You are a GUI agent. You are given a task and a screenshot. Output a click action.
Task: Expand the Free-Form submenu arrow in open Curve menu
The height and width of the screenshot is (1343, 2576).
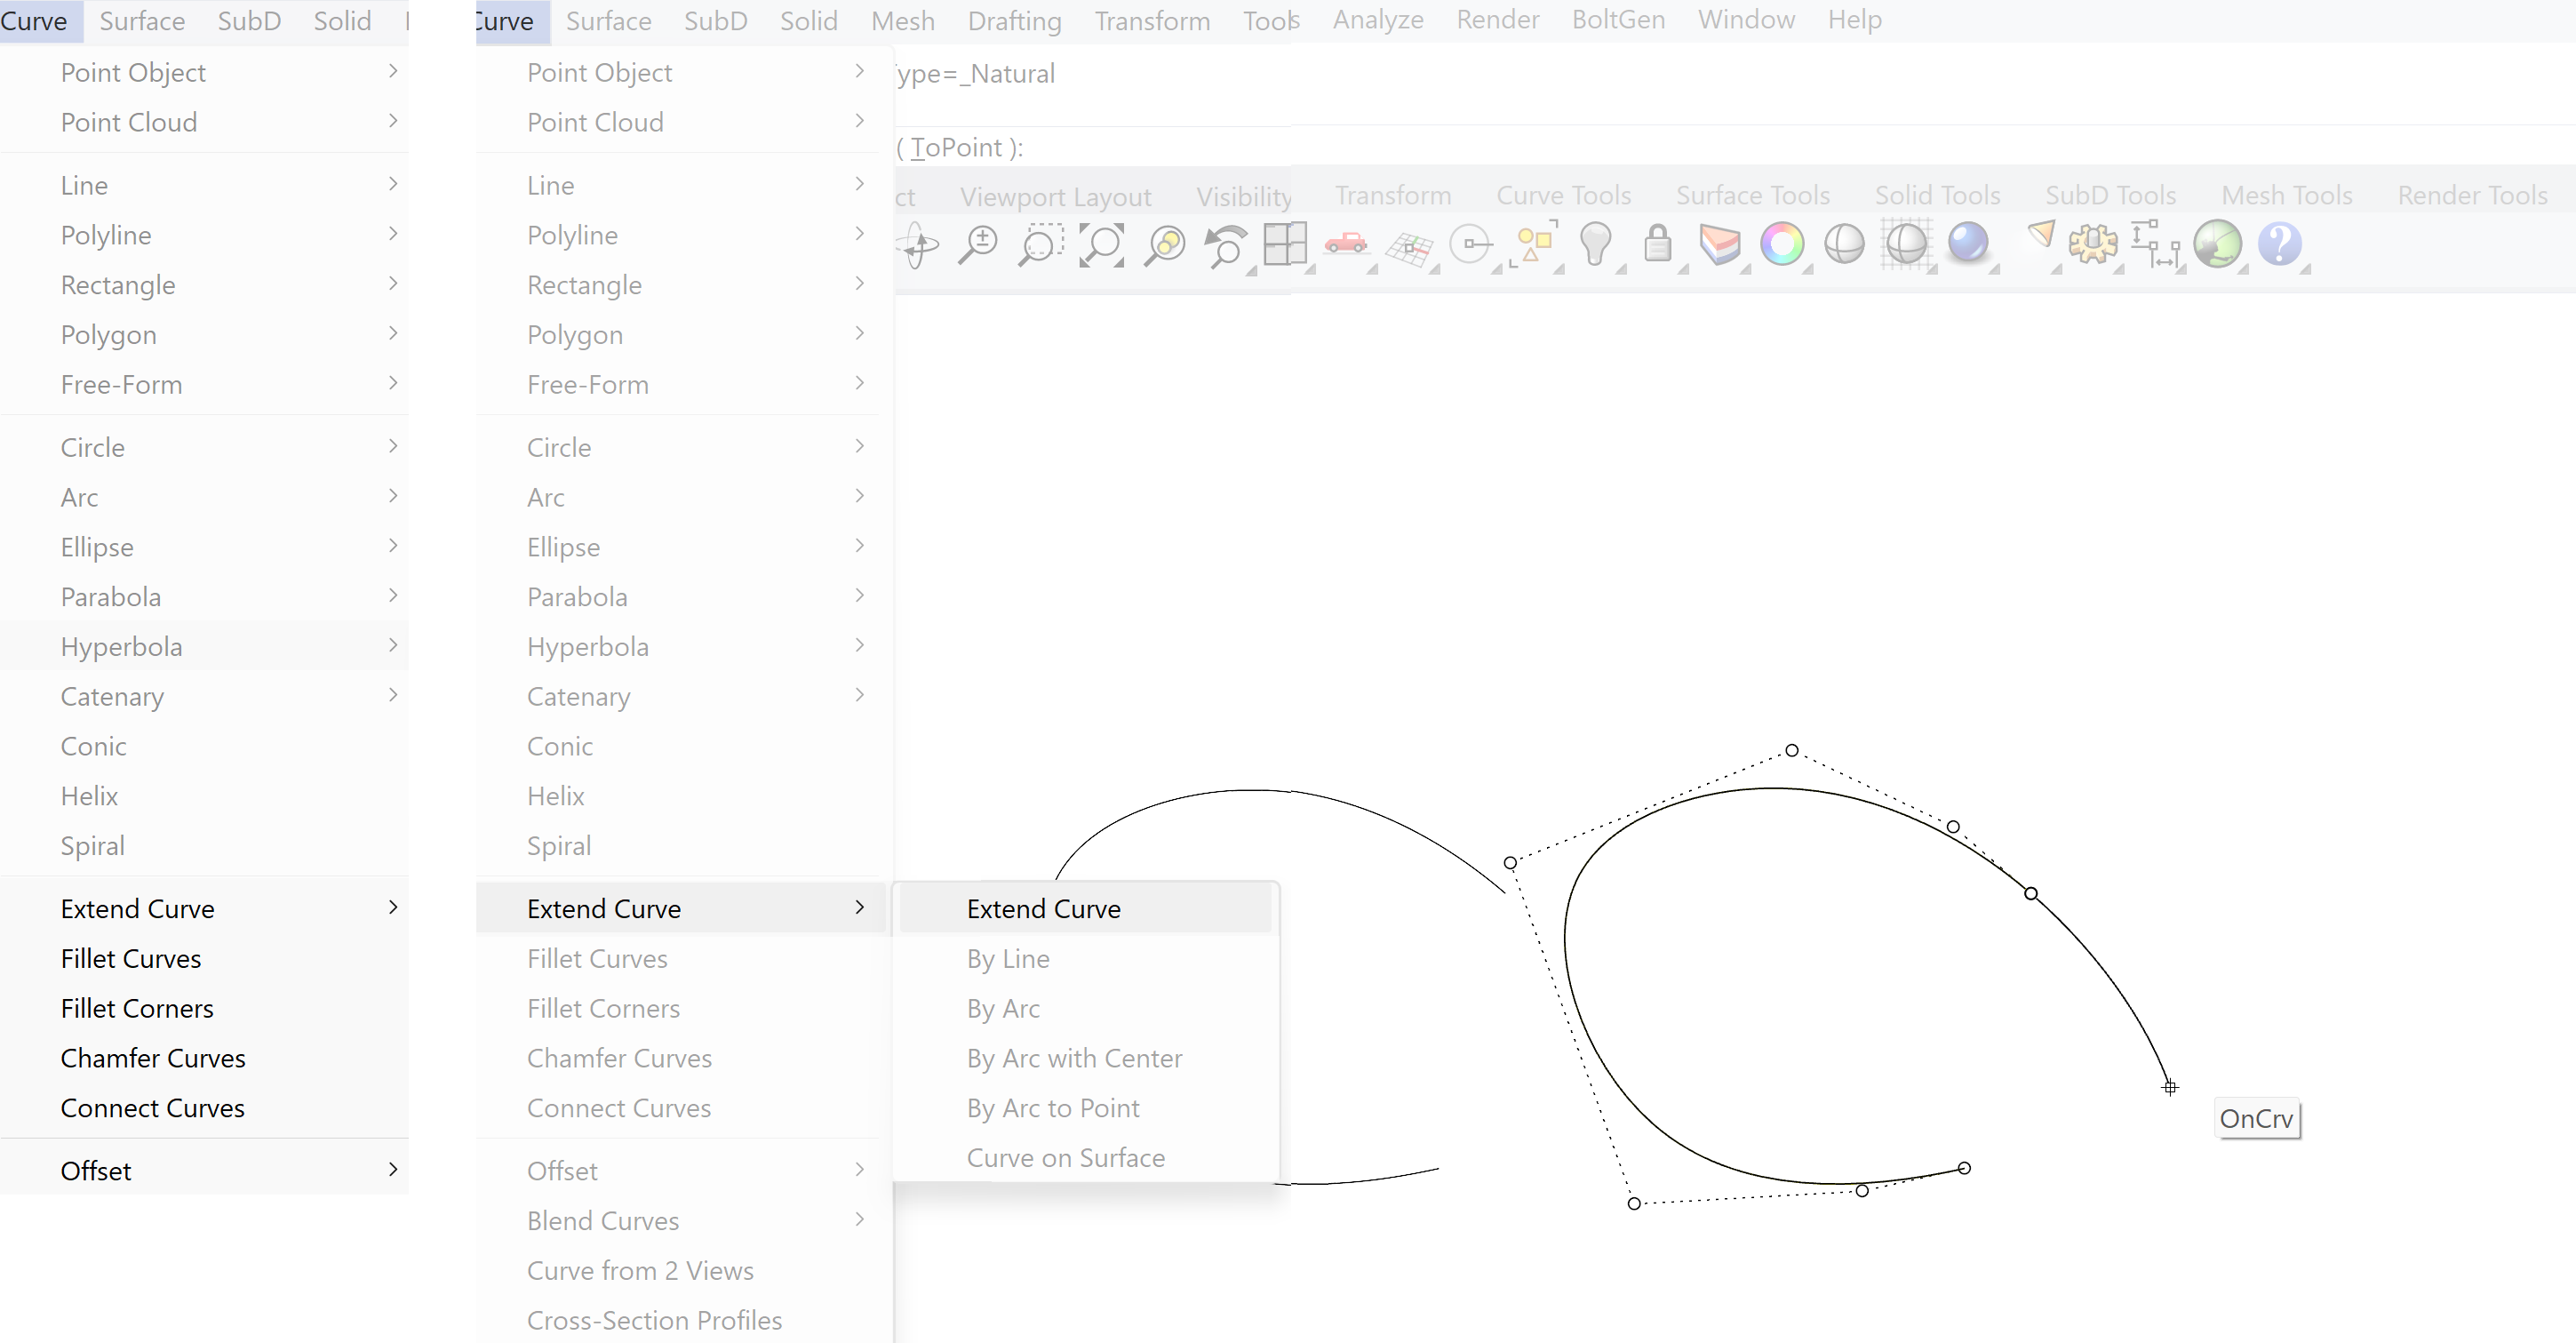860,383
